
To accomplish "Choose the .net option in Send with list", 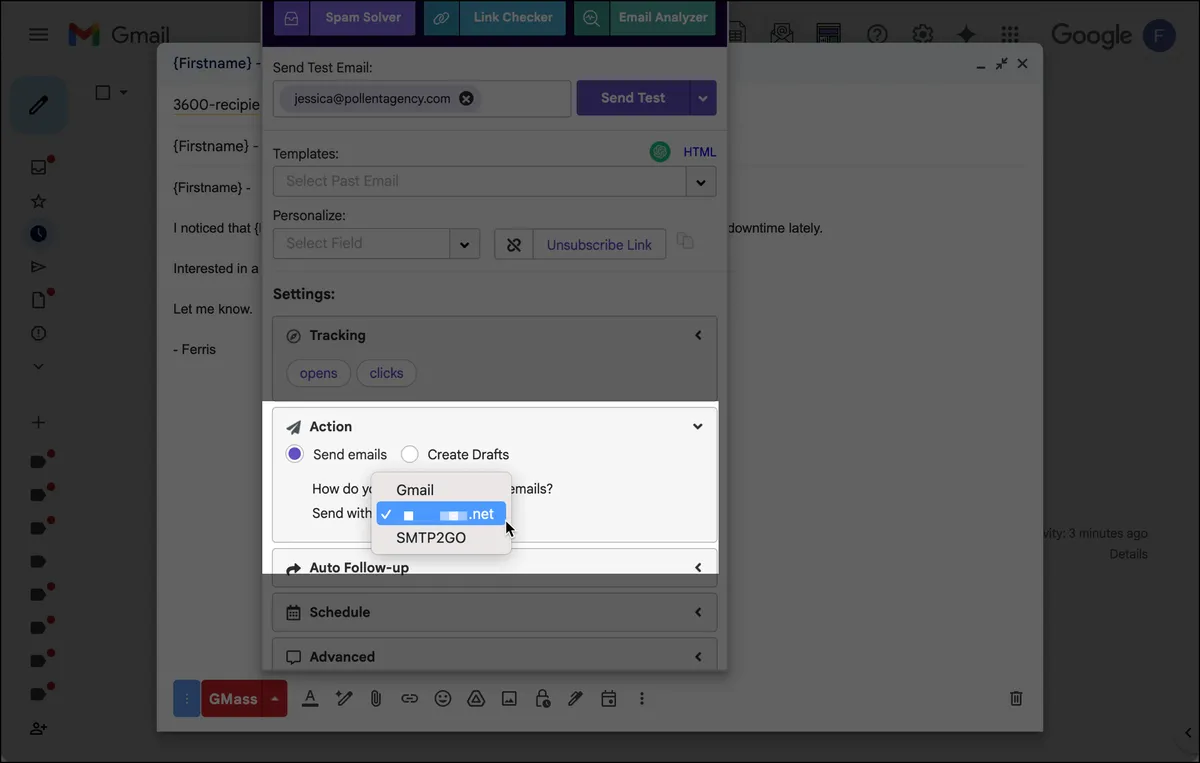I will coord(441,514).
